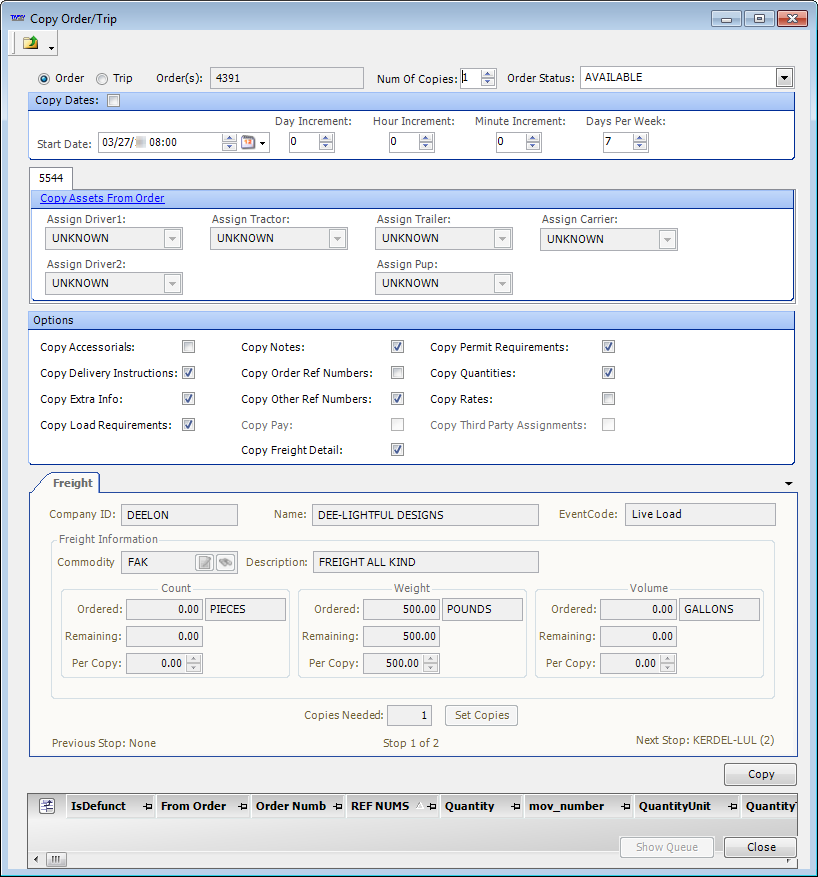Click the Copy Assets From Order link
The width and height of the screenshot is (818, 877).
[x=102, y=199]
